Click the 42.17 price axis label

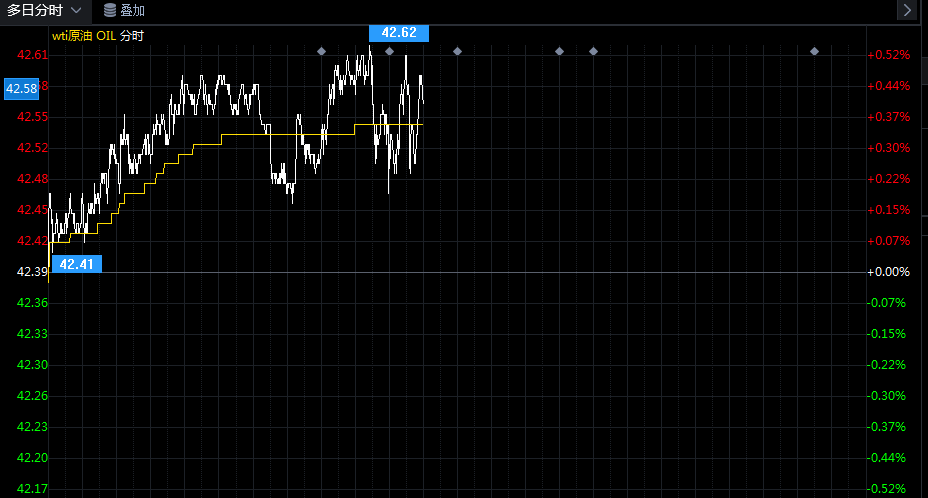(33, 489)
